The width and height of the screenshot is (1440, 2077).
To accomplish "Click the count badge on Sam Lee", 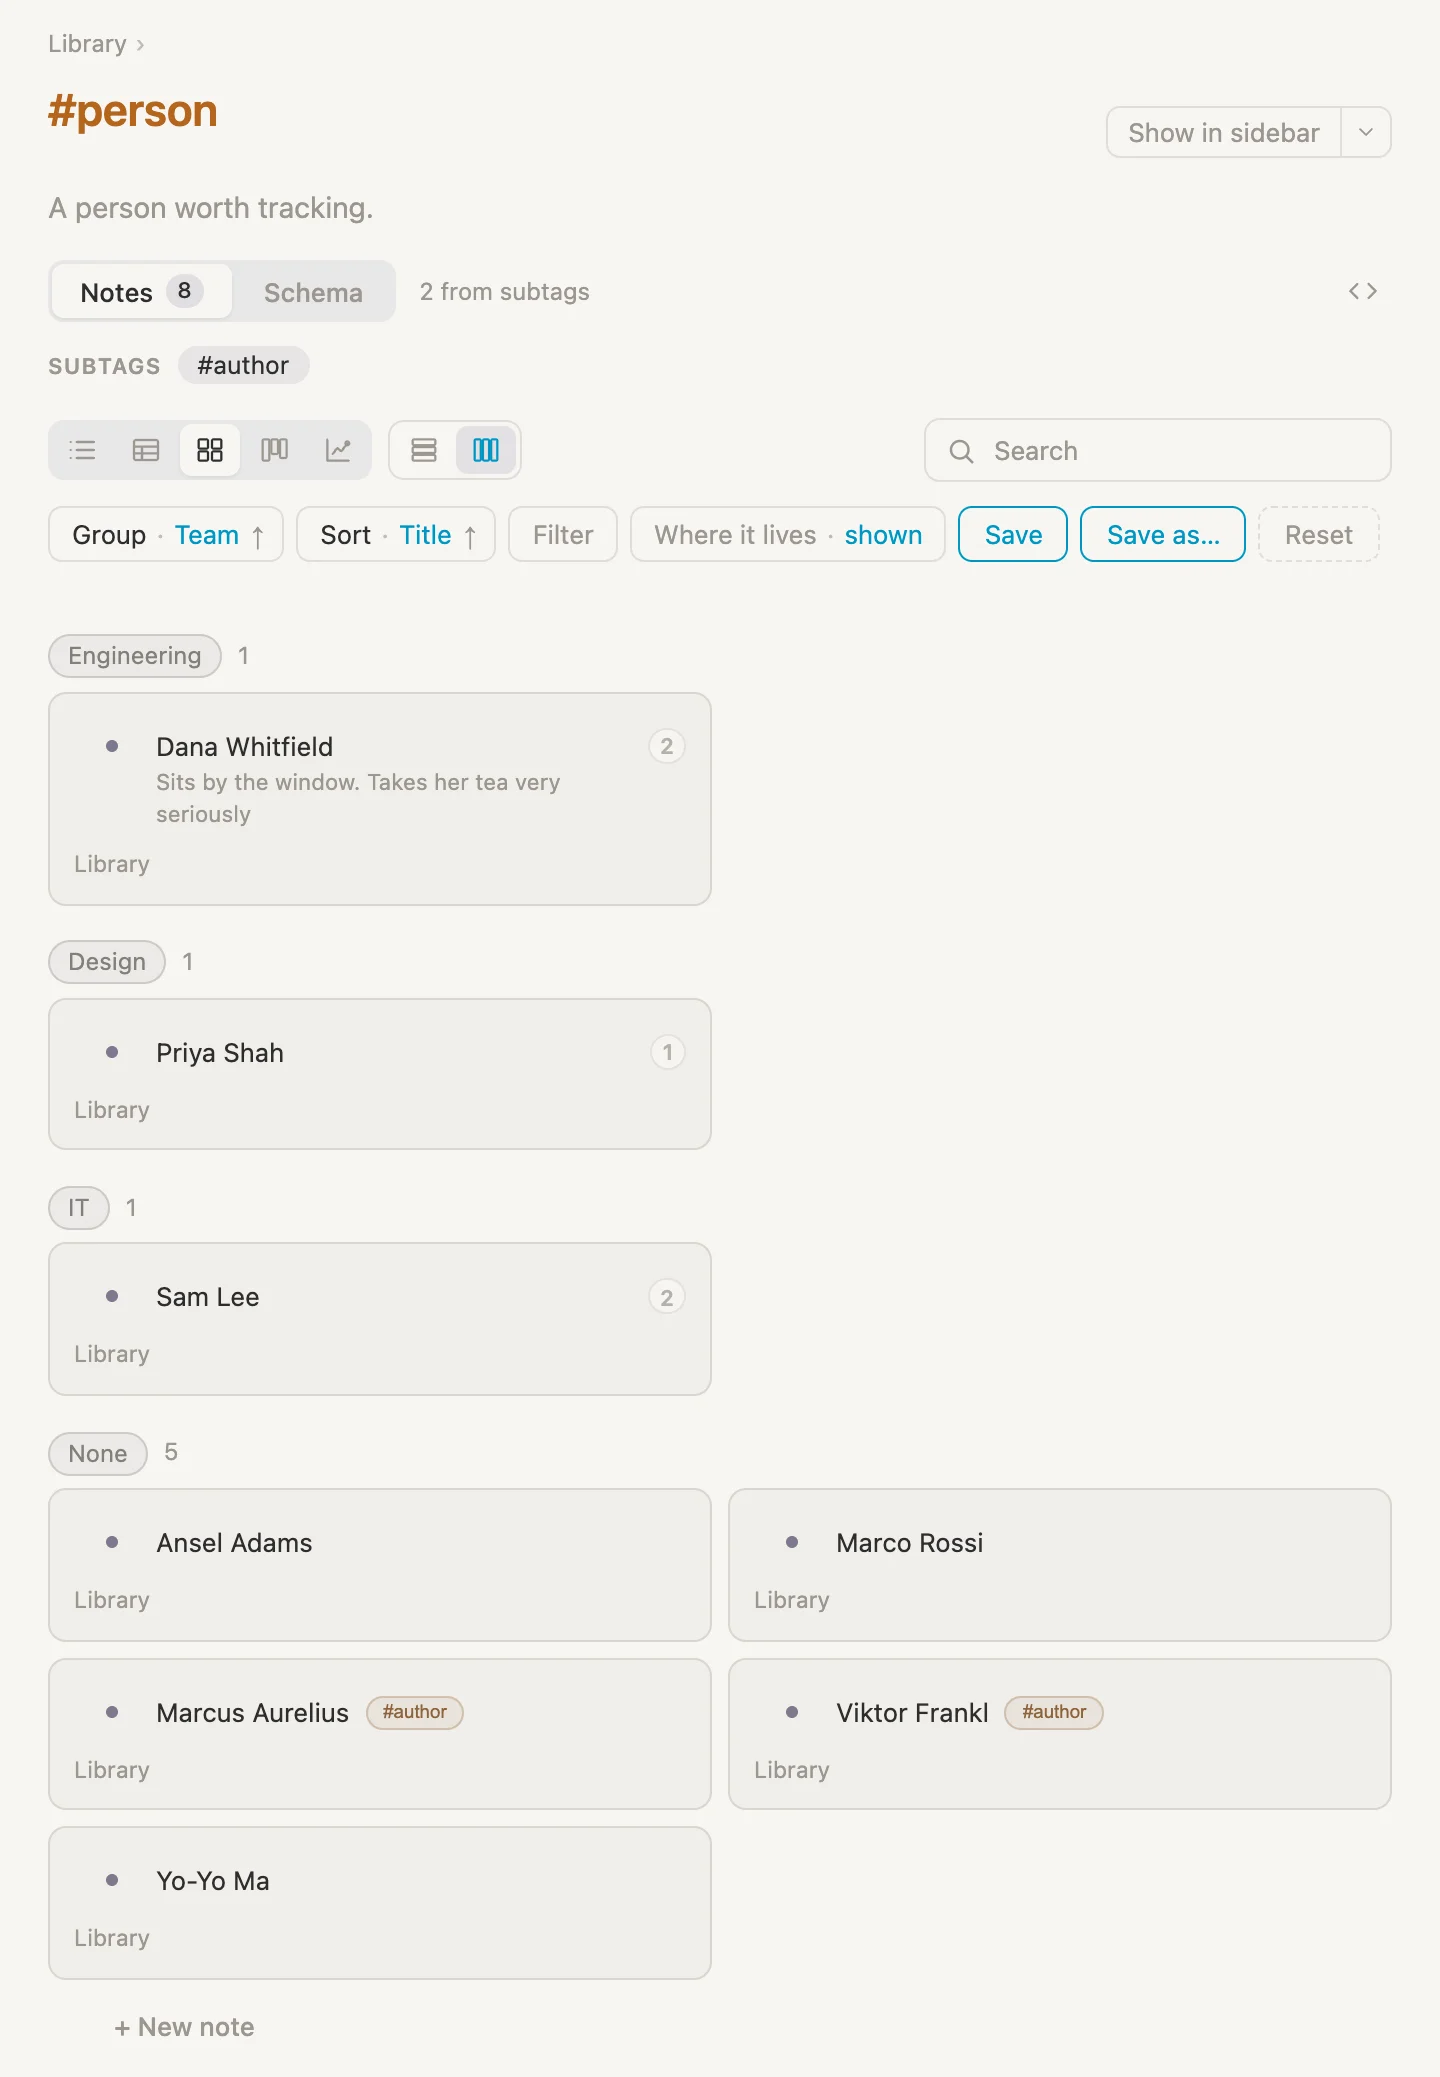I will pos(667,1297).
